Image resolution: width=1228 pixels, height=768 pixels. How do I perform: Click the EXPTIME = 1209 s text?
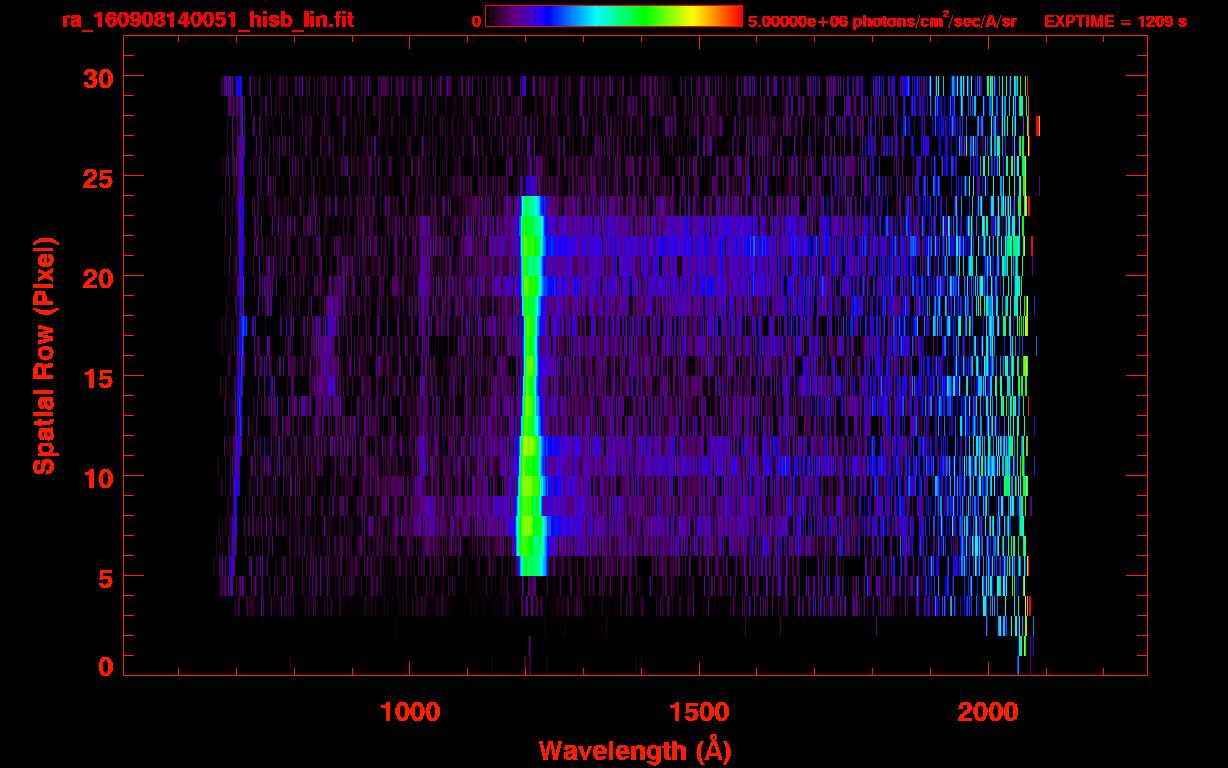tap(1115, 21)
